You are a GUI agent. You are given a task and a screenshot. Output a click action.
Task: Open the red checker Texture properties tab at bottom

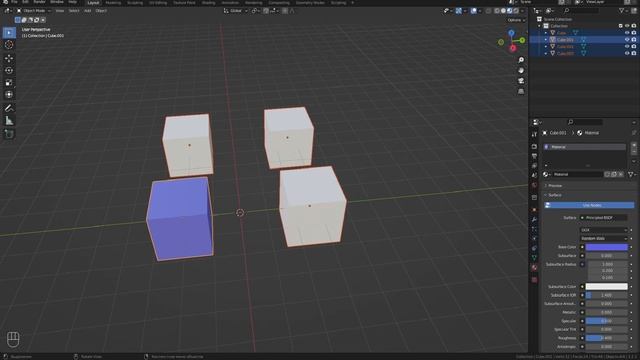[x=534, y=280]
